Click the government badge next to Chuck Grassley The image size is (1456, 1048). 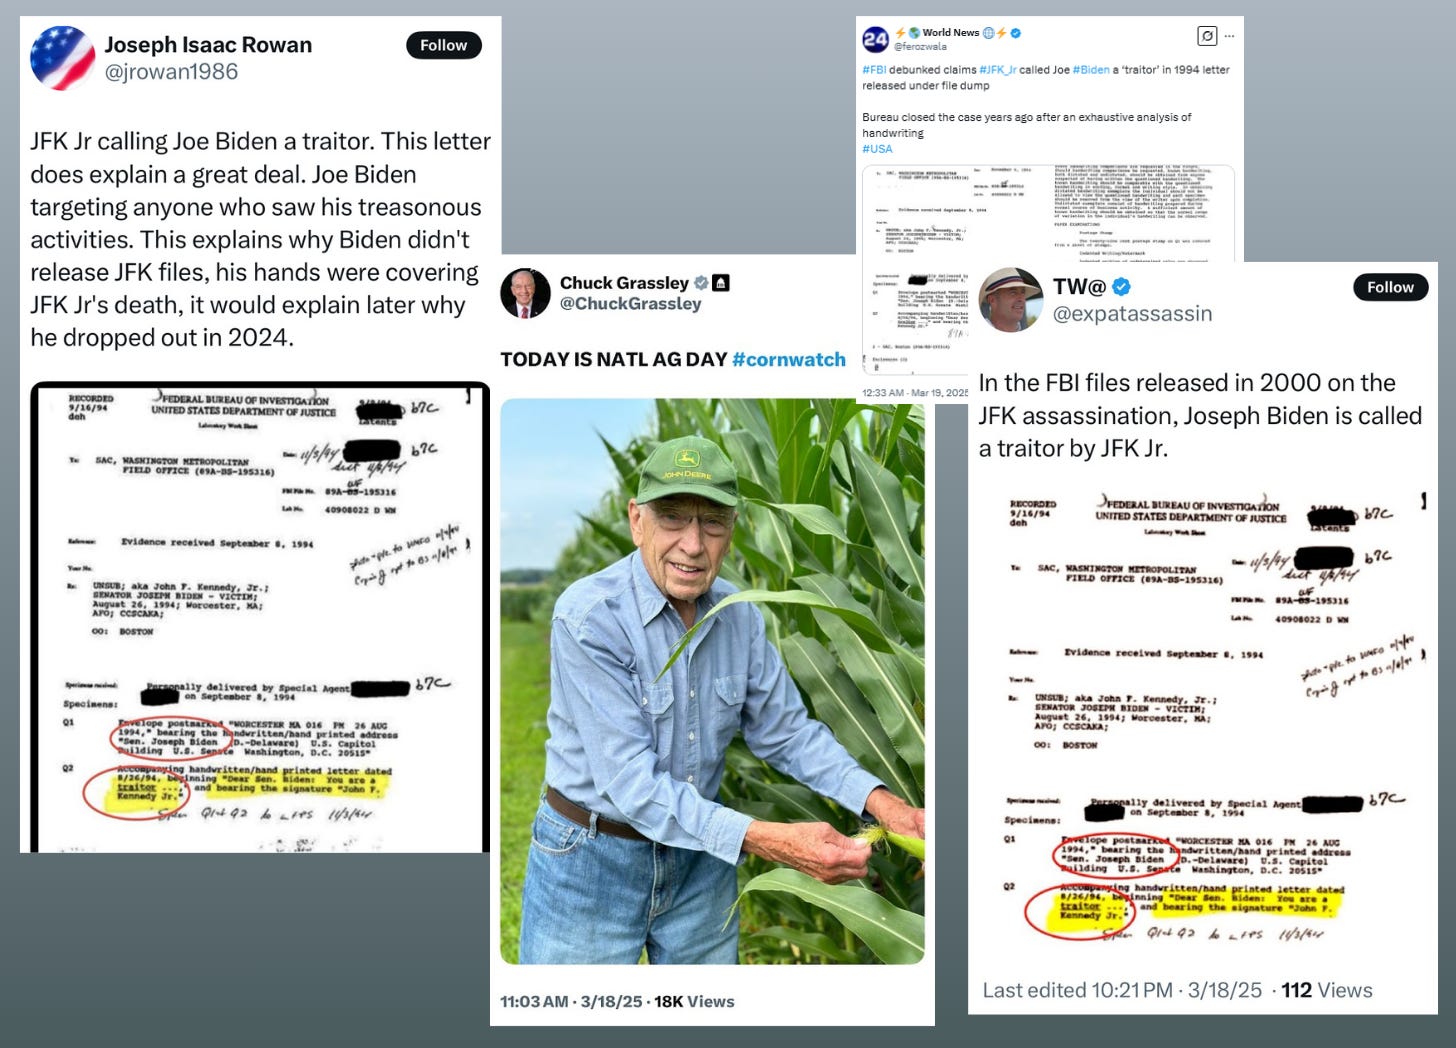[720, 283]
